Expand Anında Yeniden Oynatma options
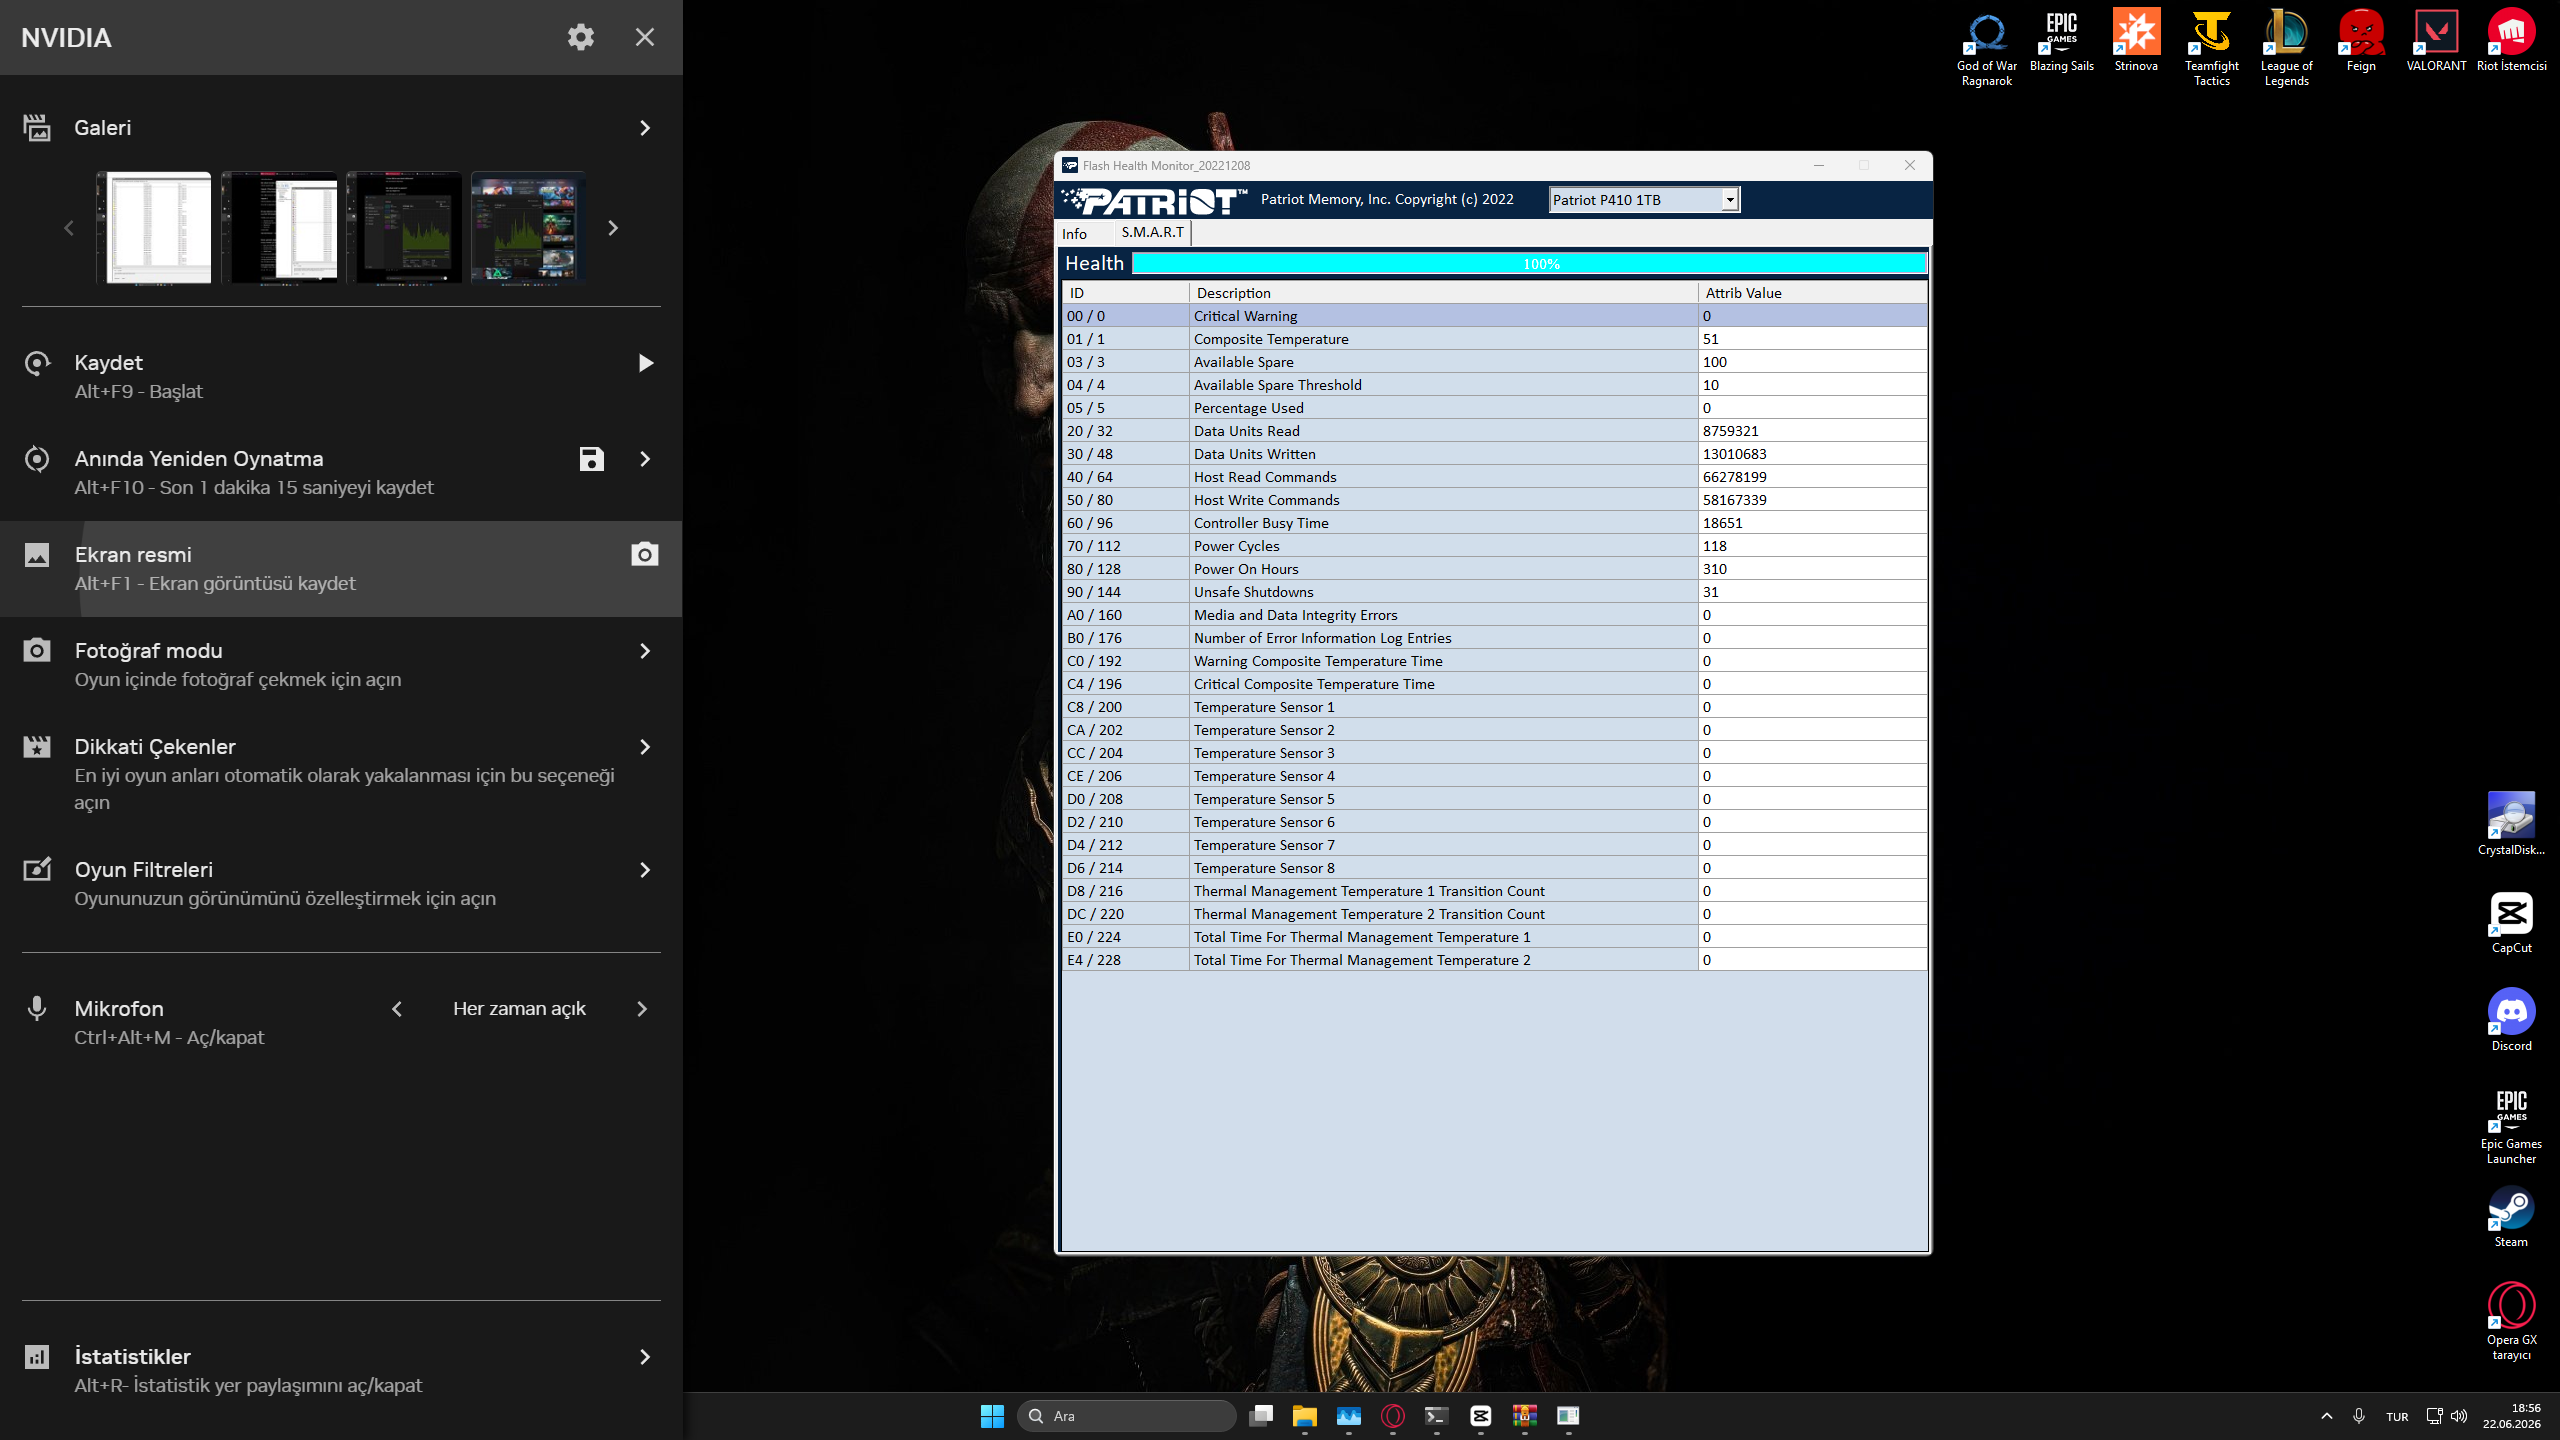Screen dimensions: 2560x1440 [645, 459]
